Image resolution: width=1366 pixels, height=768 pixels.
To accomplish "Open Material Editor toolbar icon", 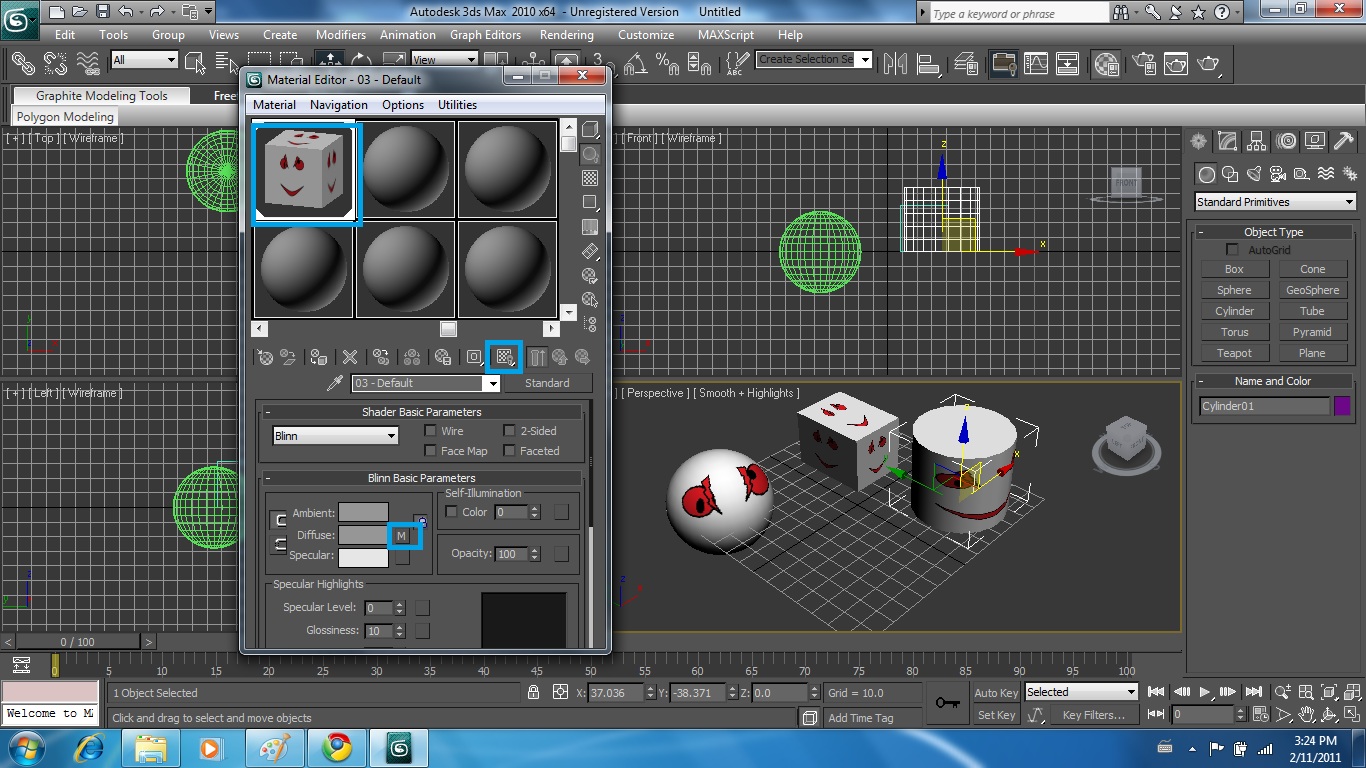I will pyautogui.click(x=1106, y=63).
